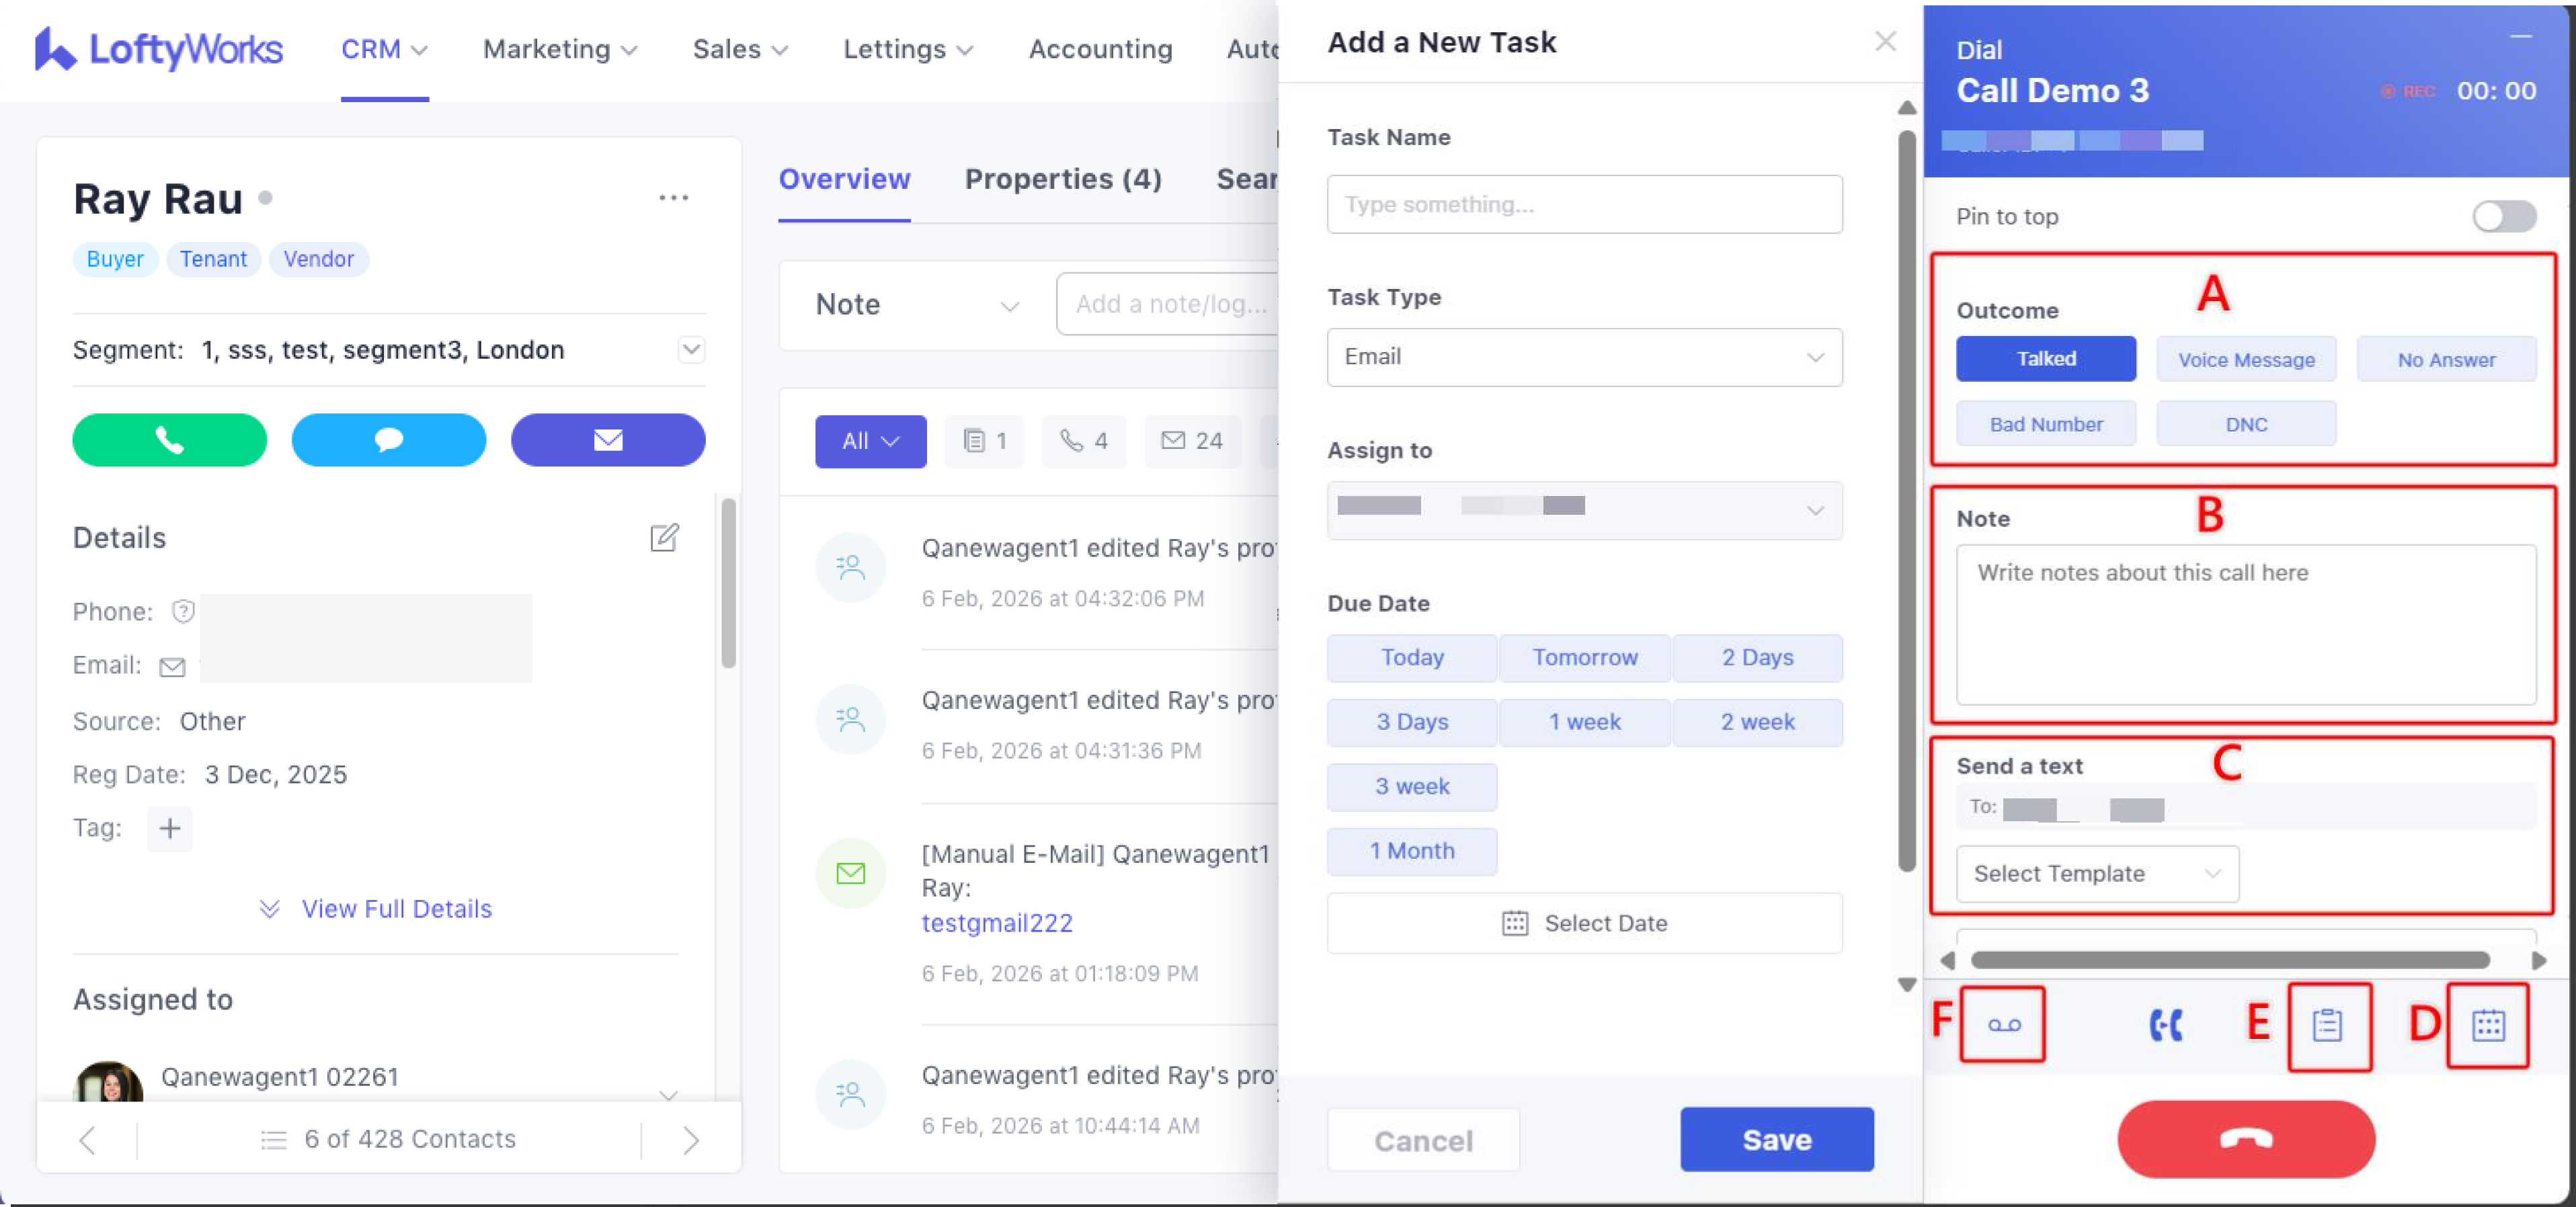The image size is (2576, 1207).
Task: Open the task clipboard icon in dialer
Action: point(2328,1025)
